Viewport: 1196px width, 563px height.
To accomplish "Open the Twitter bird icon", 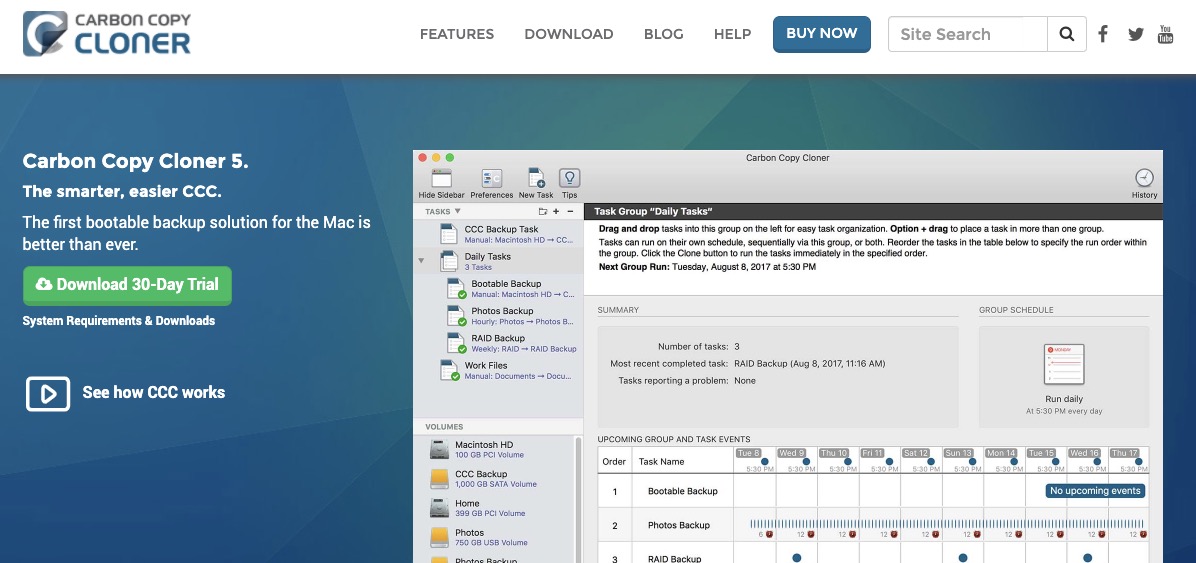I will point(1135,34).
